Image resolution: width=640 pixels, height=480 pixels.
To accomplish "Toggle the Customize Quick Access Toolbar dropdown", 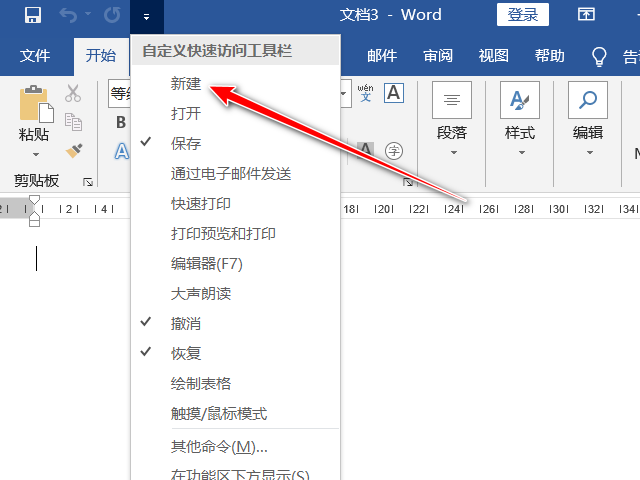I will click(147, 17).
